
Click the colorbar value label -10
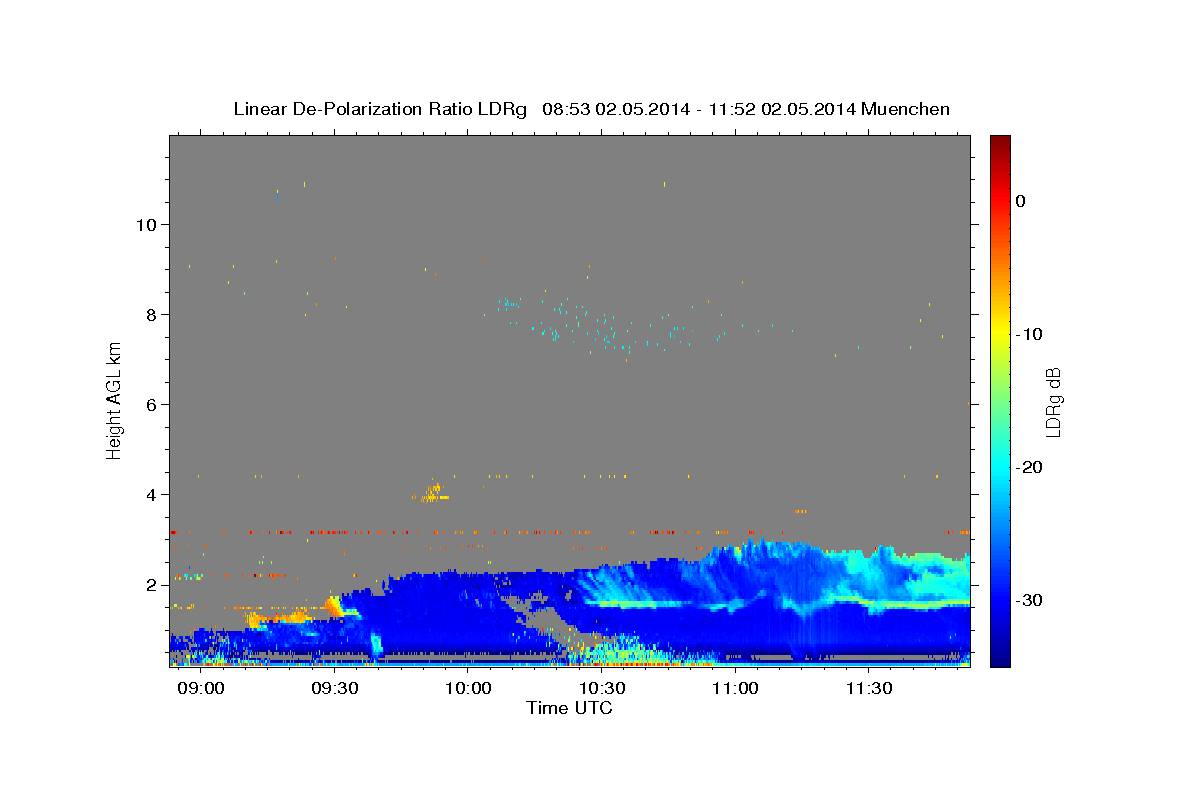point(1029,334)
